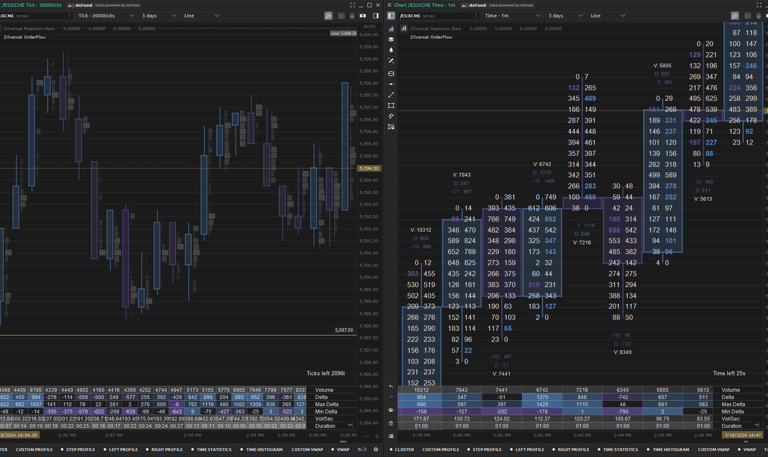Toggle STEP PROFILE in right bottom bar
This screenshot has width=768, height=457.
(484, 449)
